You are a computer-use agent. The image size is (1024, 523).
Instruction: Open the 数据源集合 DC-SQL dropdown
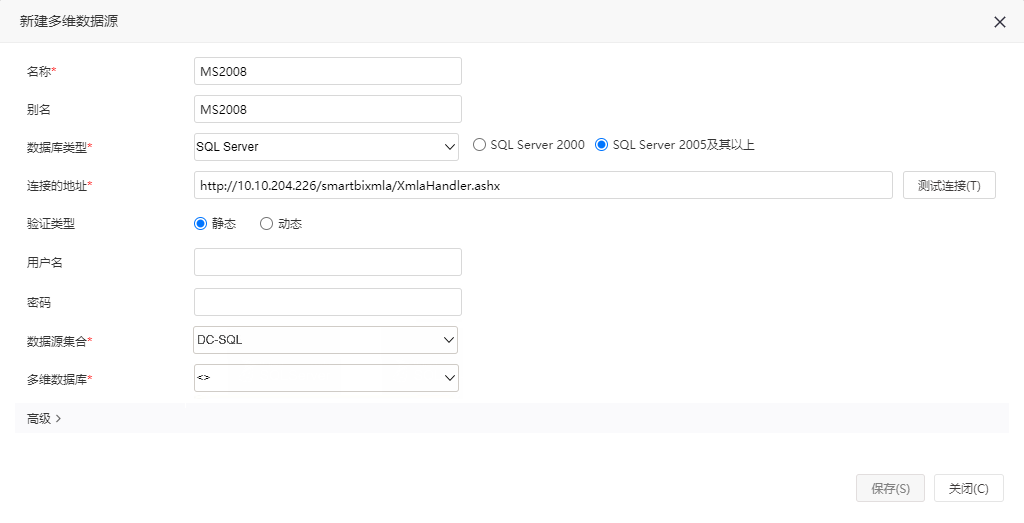coord(325,340)
